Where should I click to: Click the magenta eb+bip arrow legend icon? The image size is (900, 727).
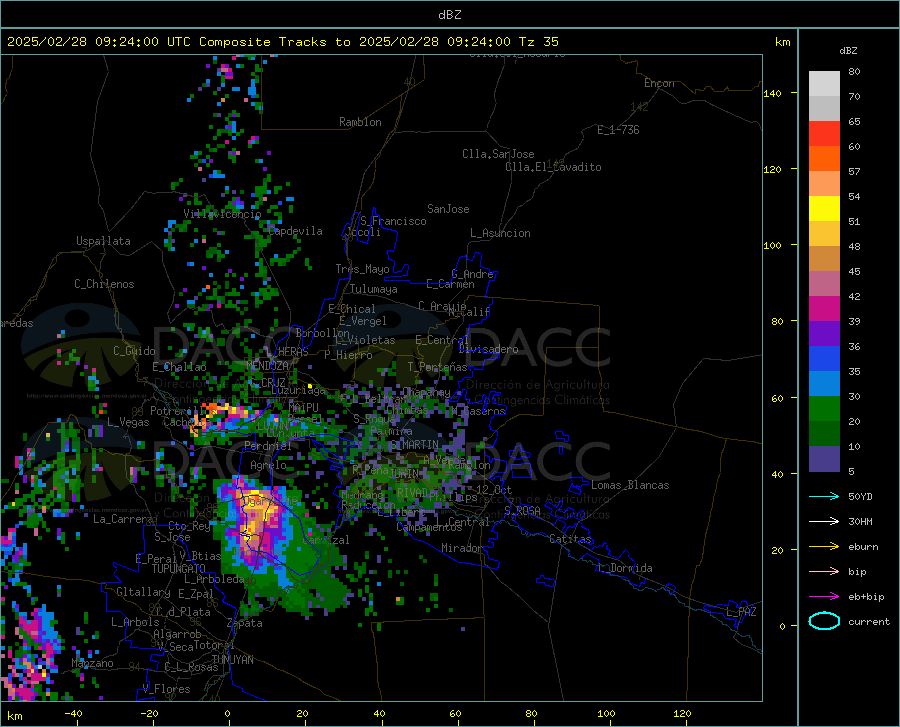pos(824,597)
